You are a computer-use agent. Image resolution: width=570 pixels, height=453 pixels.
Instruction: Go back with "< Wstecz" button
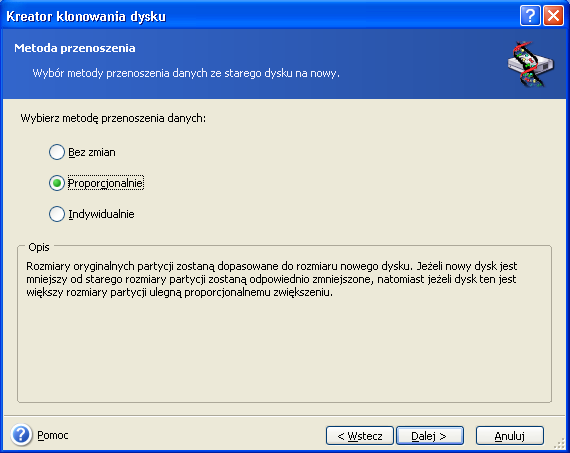(360, 436)
